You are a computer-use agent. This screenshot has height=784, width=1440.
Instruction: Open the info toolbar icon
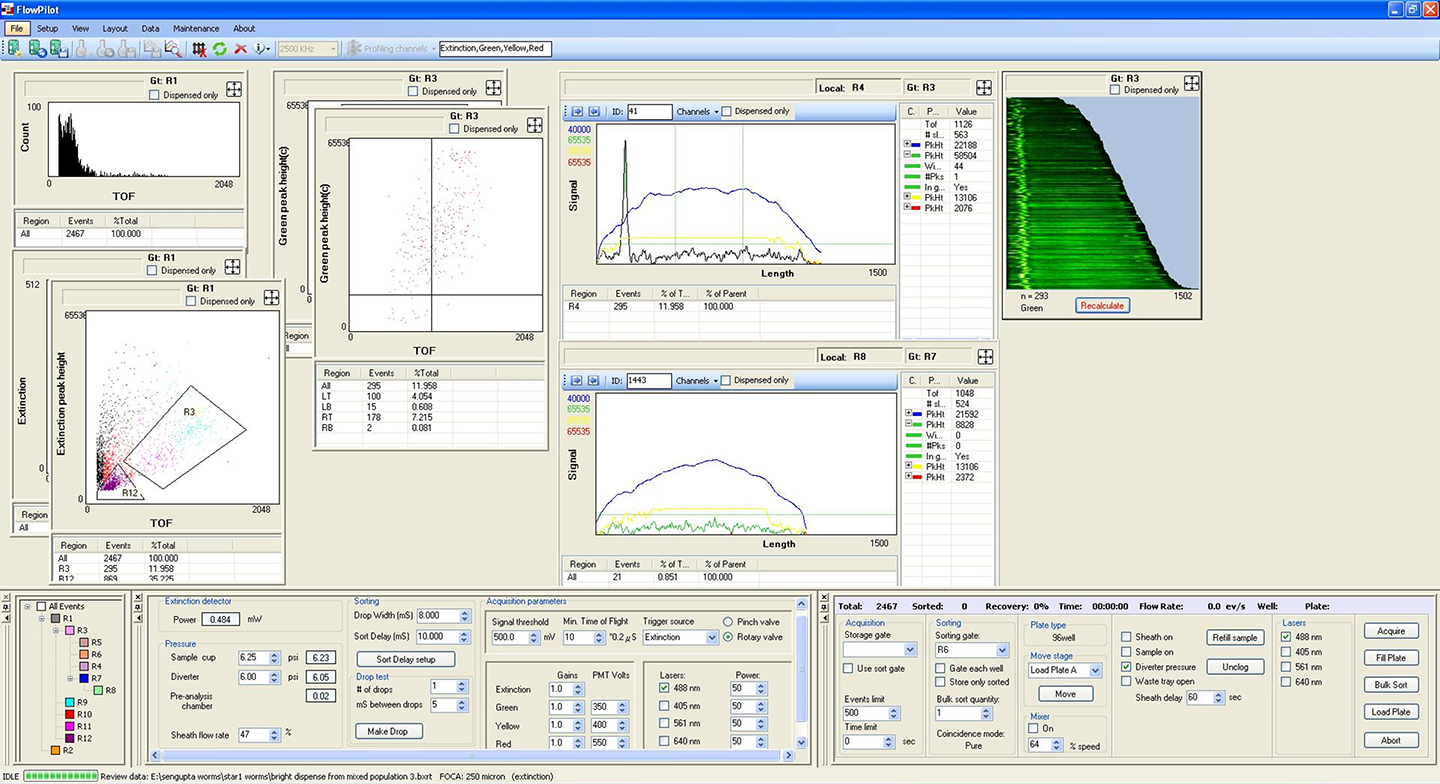pyautogui.click(x=258, y=48)
